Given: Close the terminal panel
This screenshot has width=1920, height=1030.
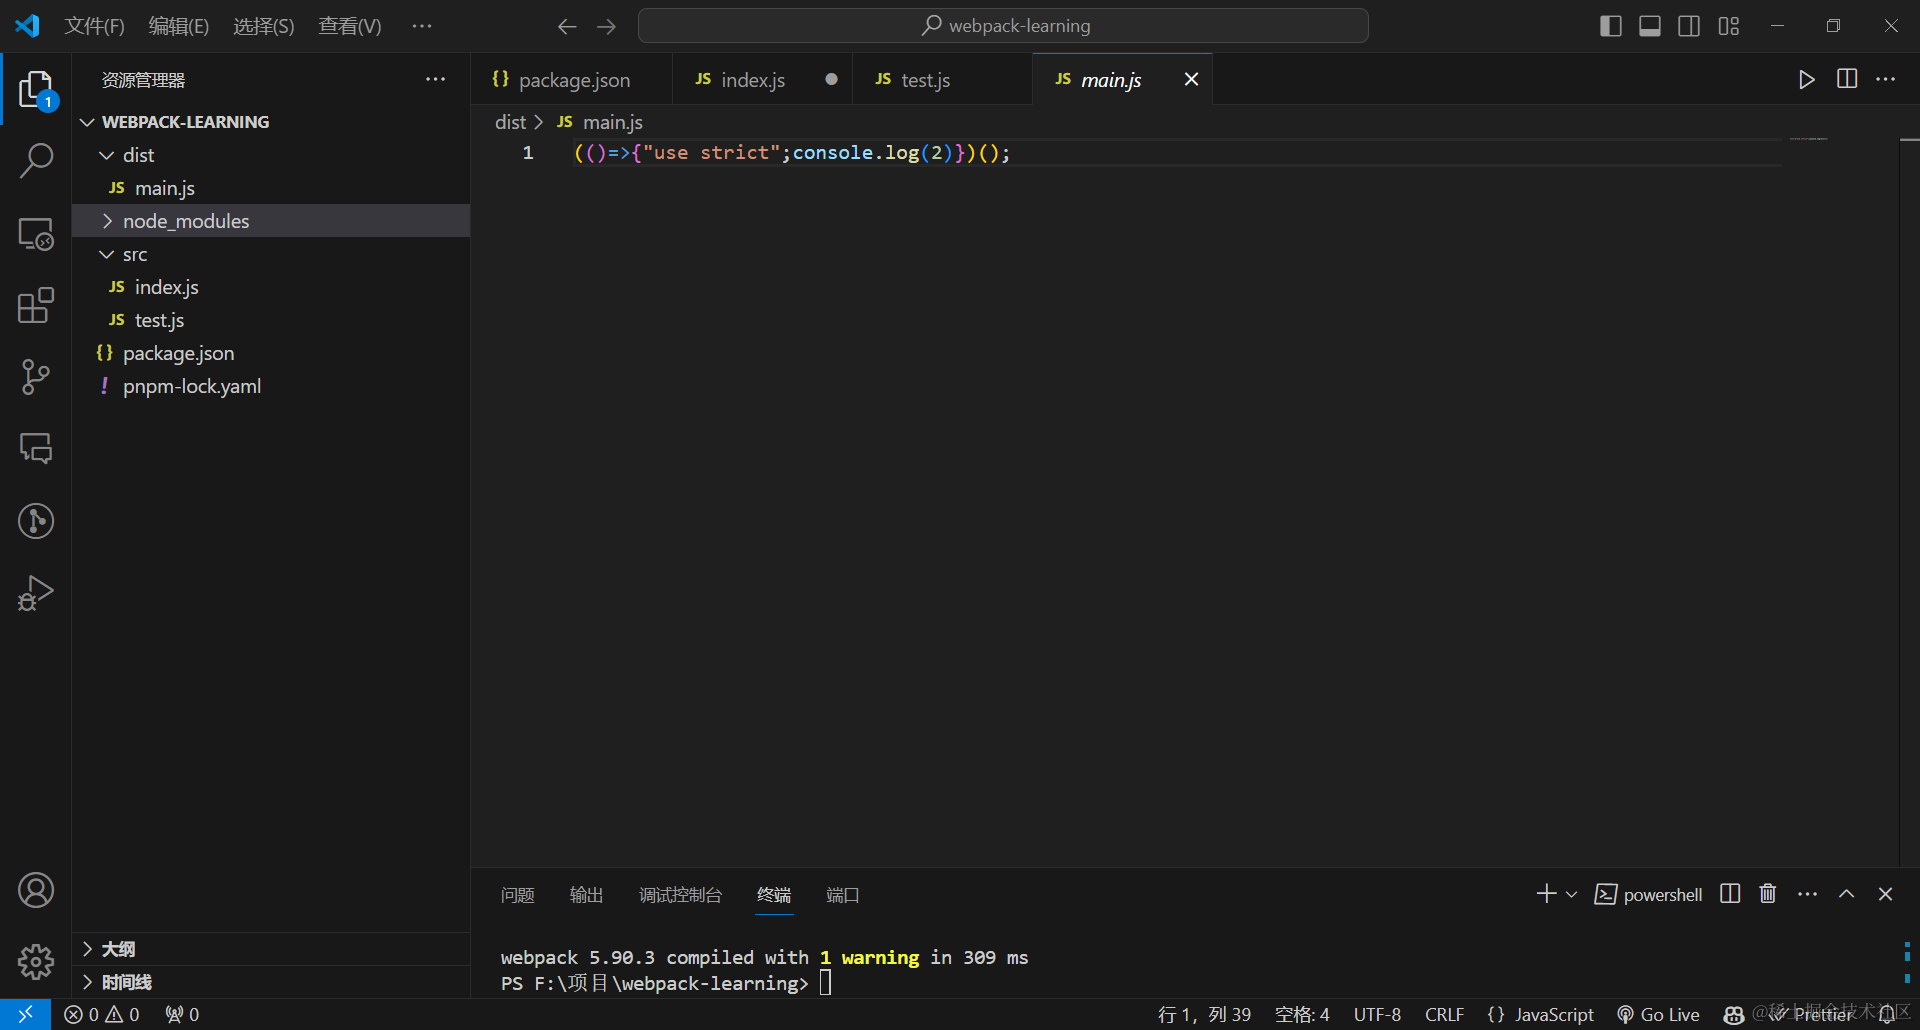Looking at the screenshot, I should point(1885,894).
